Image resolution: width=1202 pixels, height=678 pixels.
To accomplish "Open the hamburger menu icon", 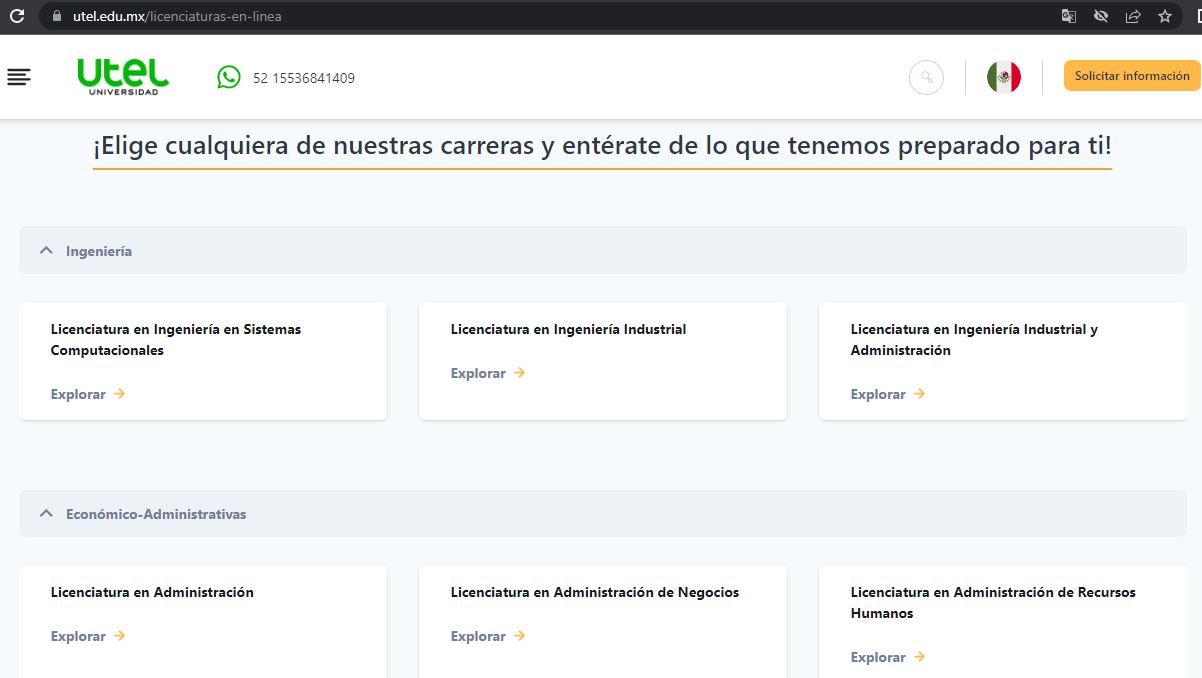I will tap(19, 77).
